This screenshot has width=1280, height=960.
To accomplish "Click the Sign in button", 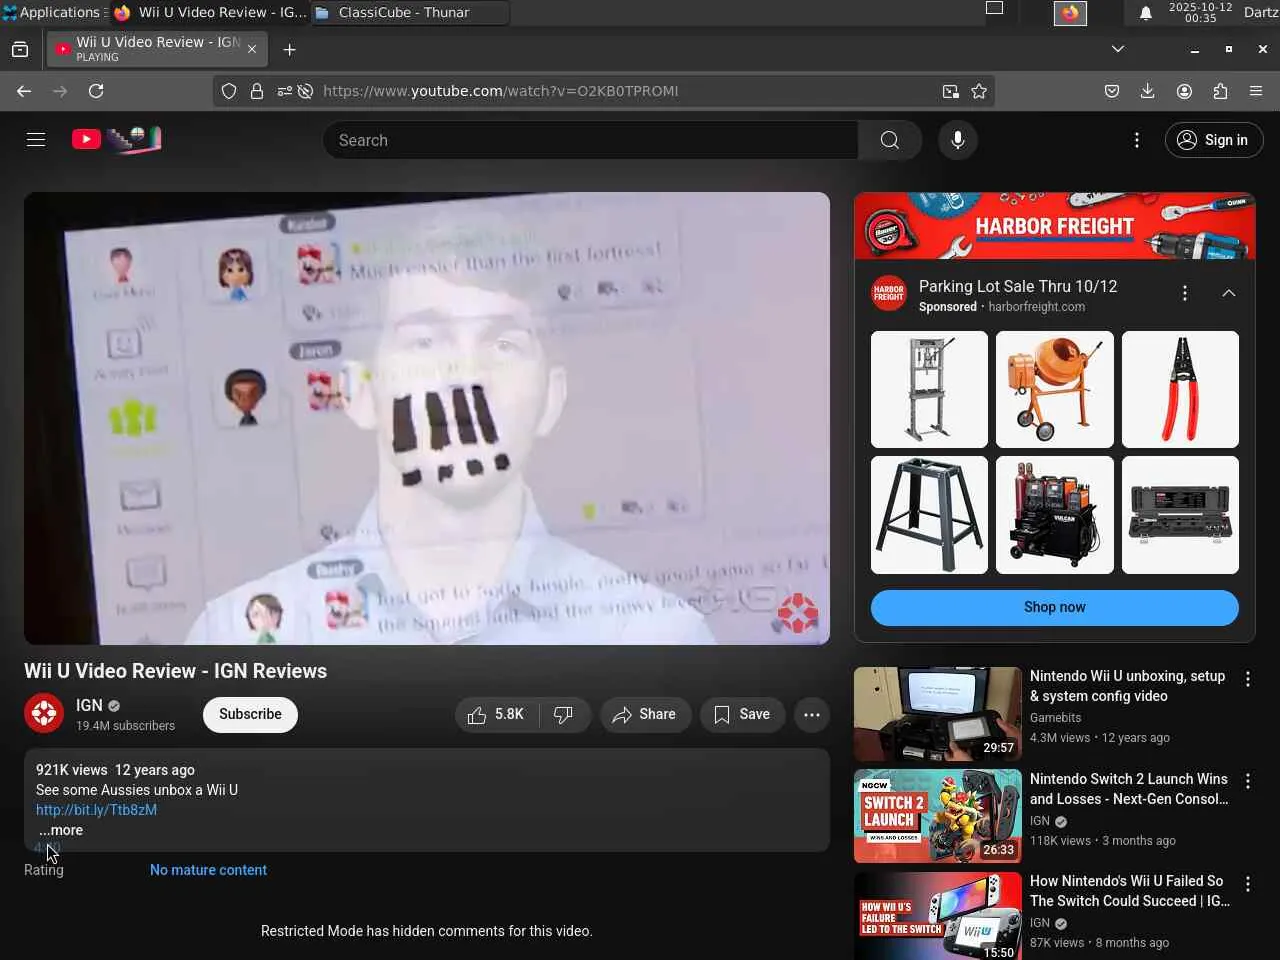I will point(1214,140).
